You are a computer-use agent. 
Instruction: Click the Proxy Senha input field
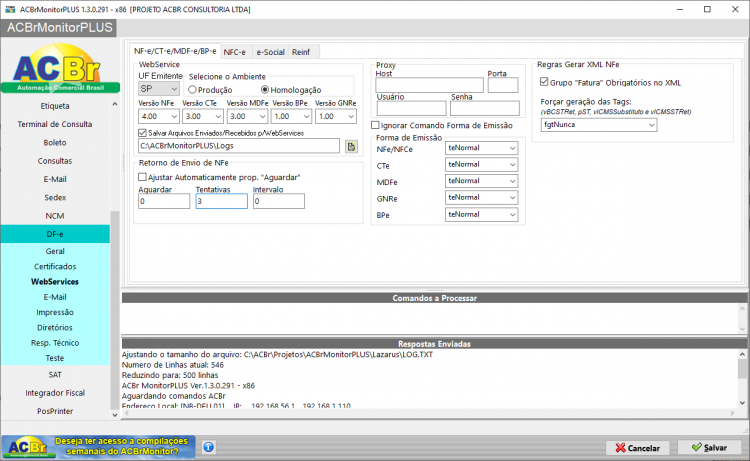[485, 109]
